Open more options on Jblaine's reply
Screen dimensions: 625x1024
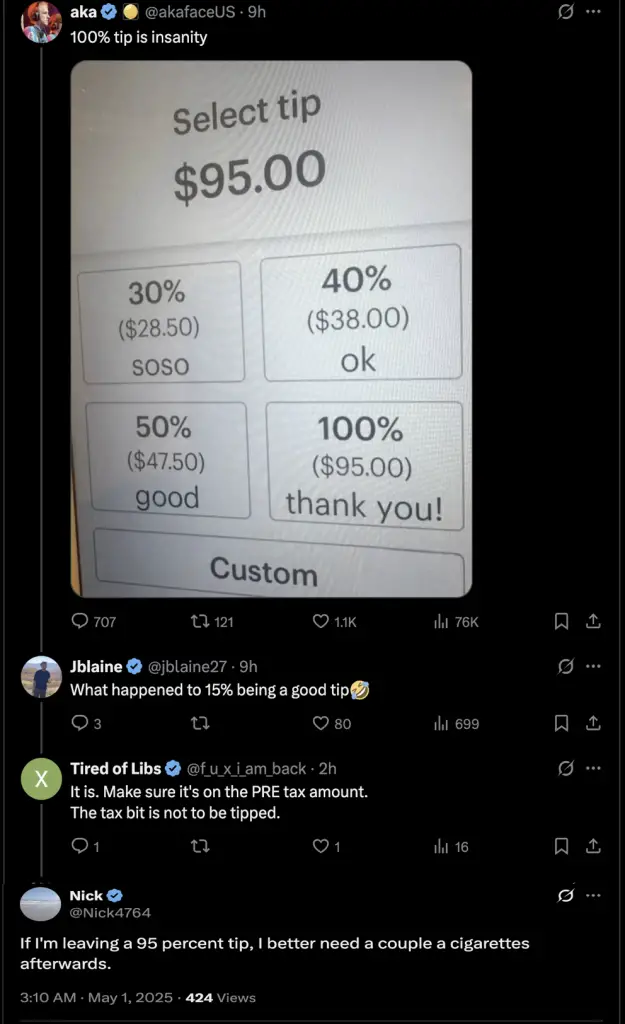(x=593, y=666)
